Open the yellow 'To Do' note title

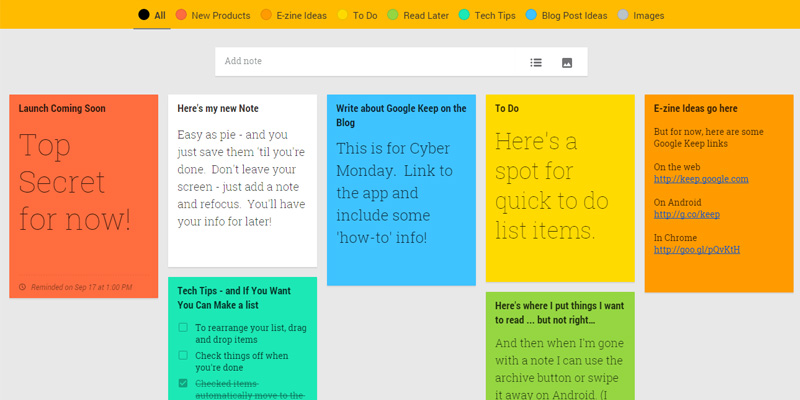507,108
